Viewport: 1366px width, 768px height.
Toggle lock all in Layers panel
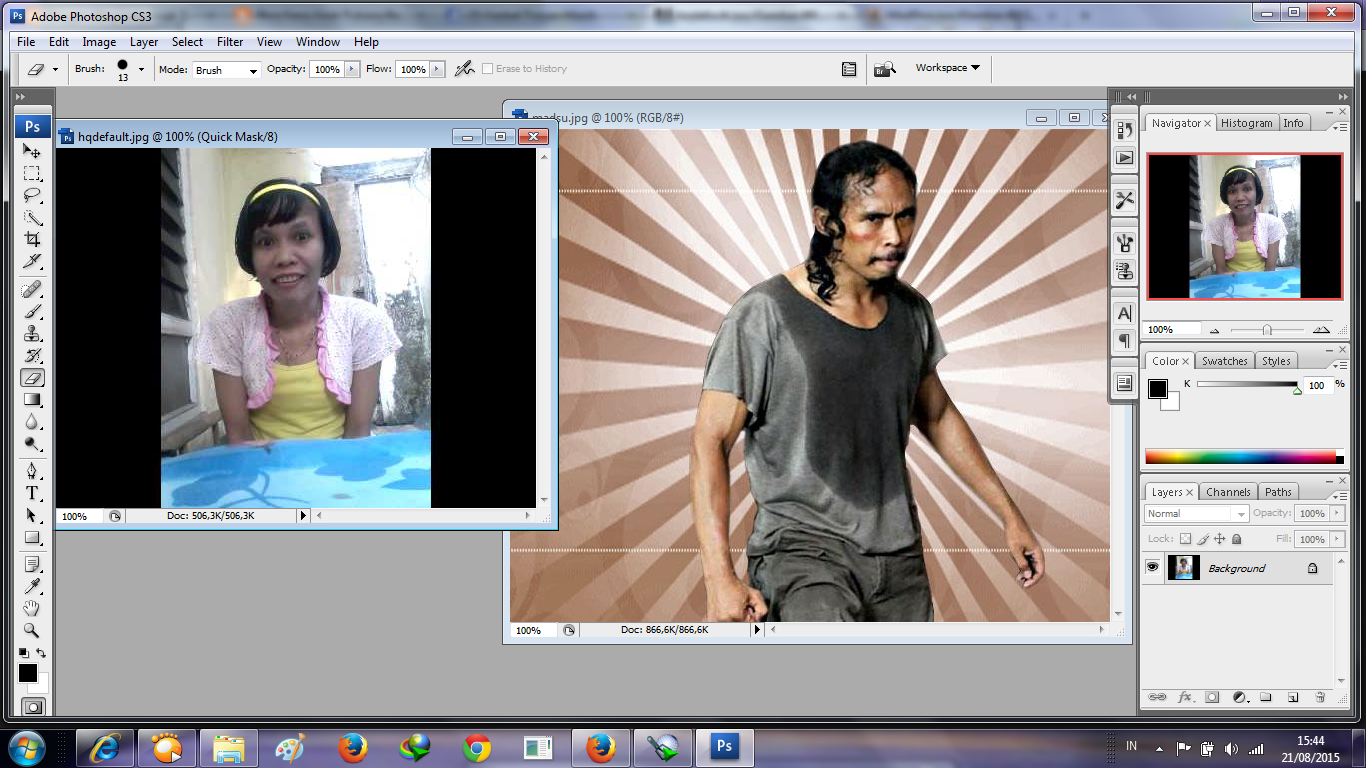point(1237,539)
